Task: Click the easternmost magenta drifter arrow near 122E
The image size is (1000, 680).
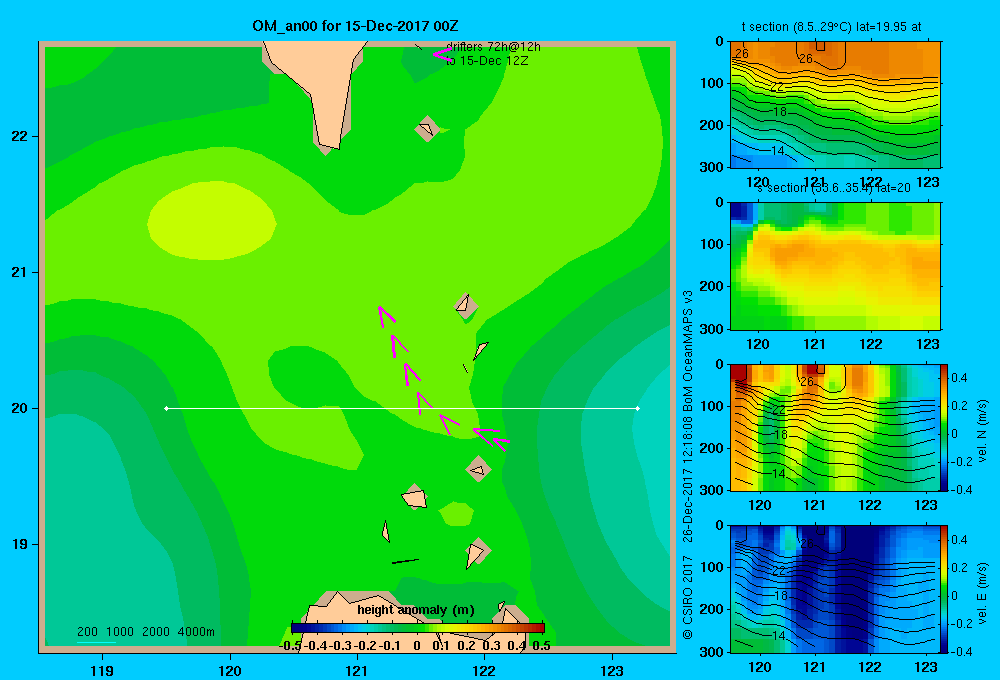Action: (501, 443)
